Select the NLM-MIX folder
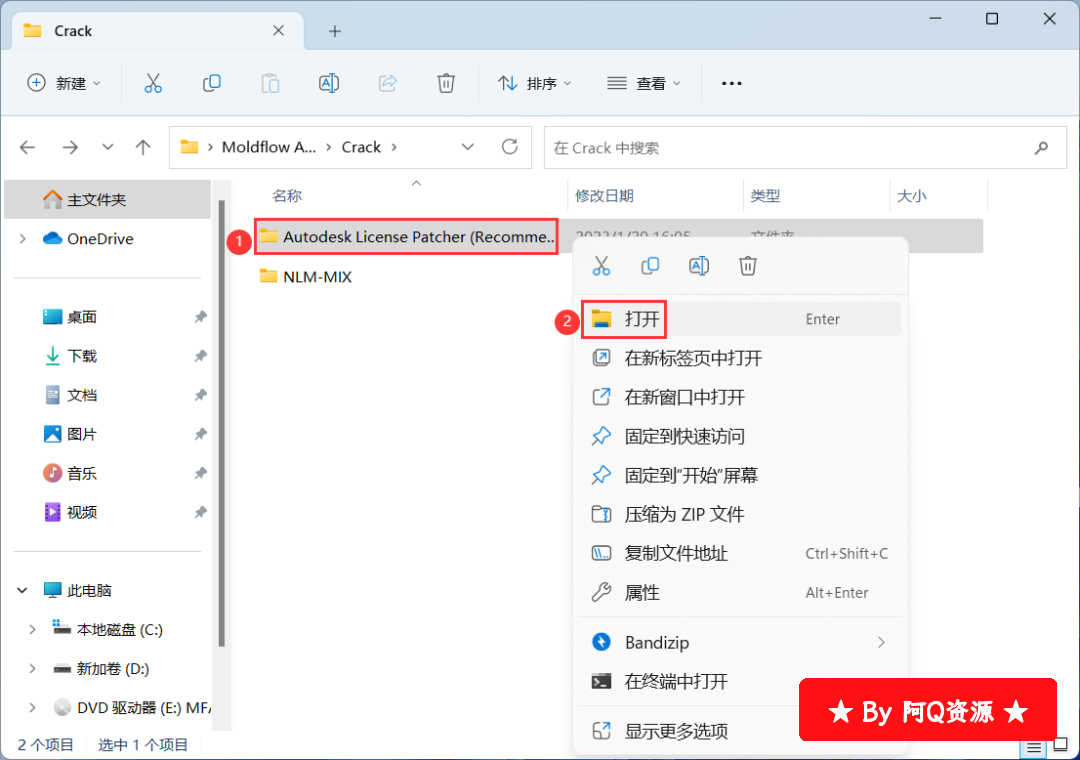The width and height of the screenshot is (1080, 760). (306, 277)
